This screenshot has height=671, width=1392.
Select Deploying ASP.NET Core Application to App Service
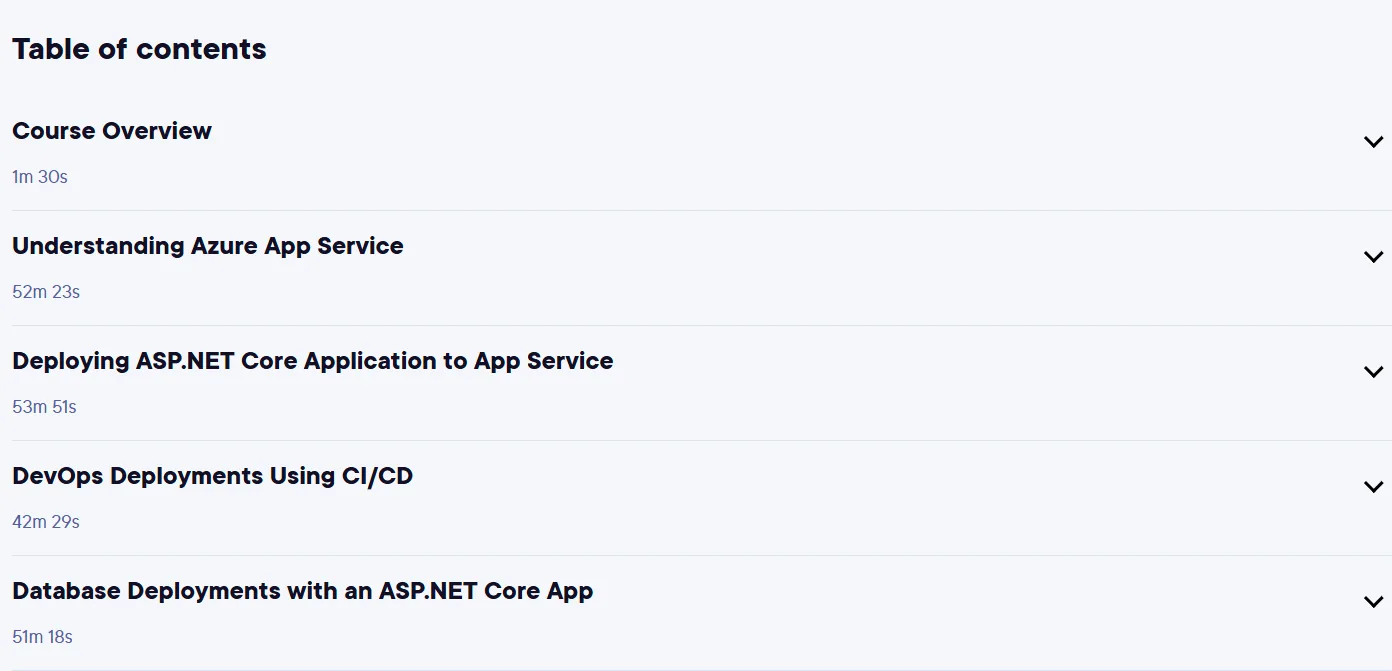coord(313,361)
